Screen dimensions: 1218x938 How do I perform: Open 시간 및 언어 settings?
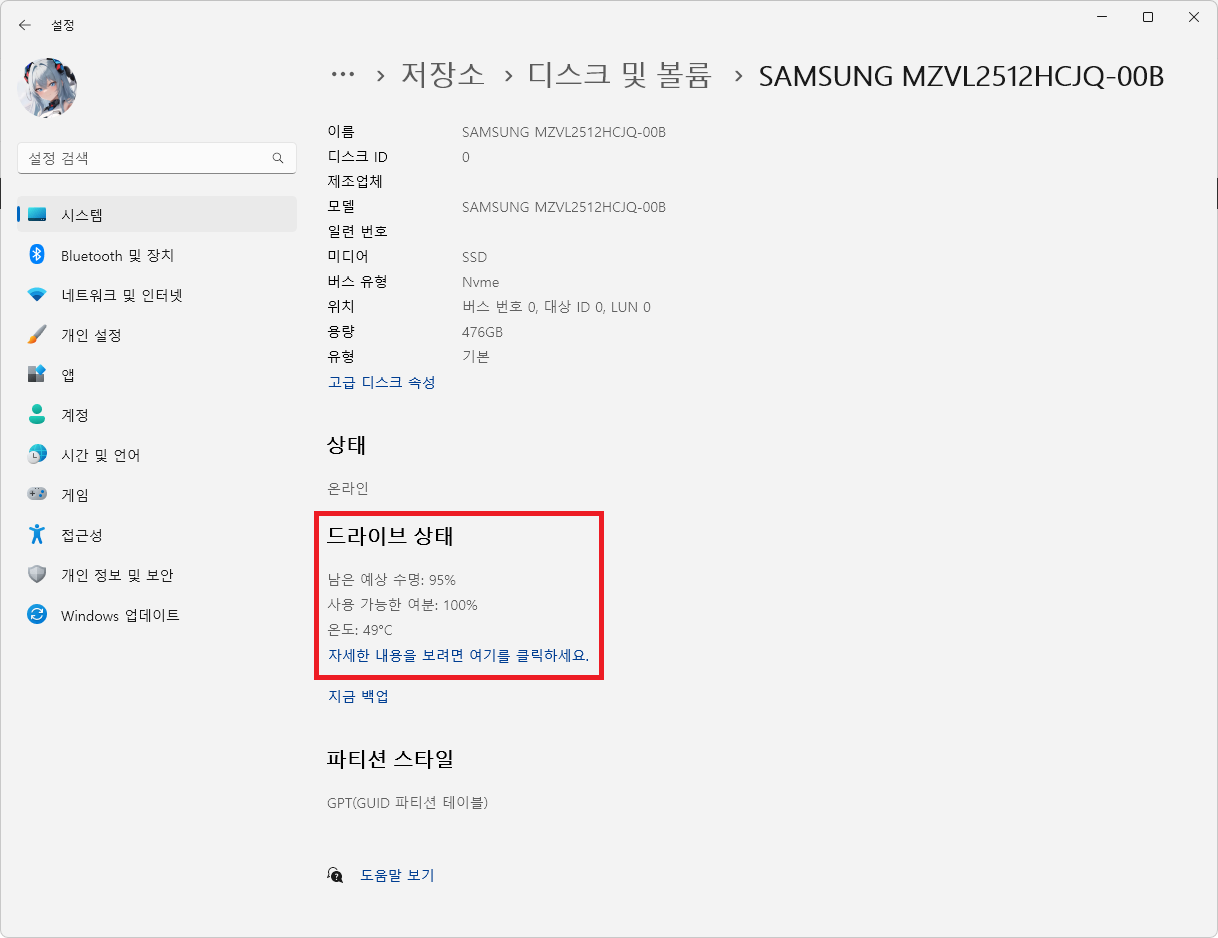coord(157,455)
